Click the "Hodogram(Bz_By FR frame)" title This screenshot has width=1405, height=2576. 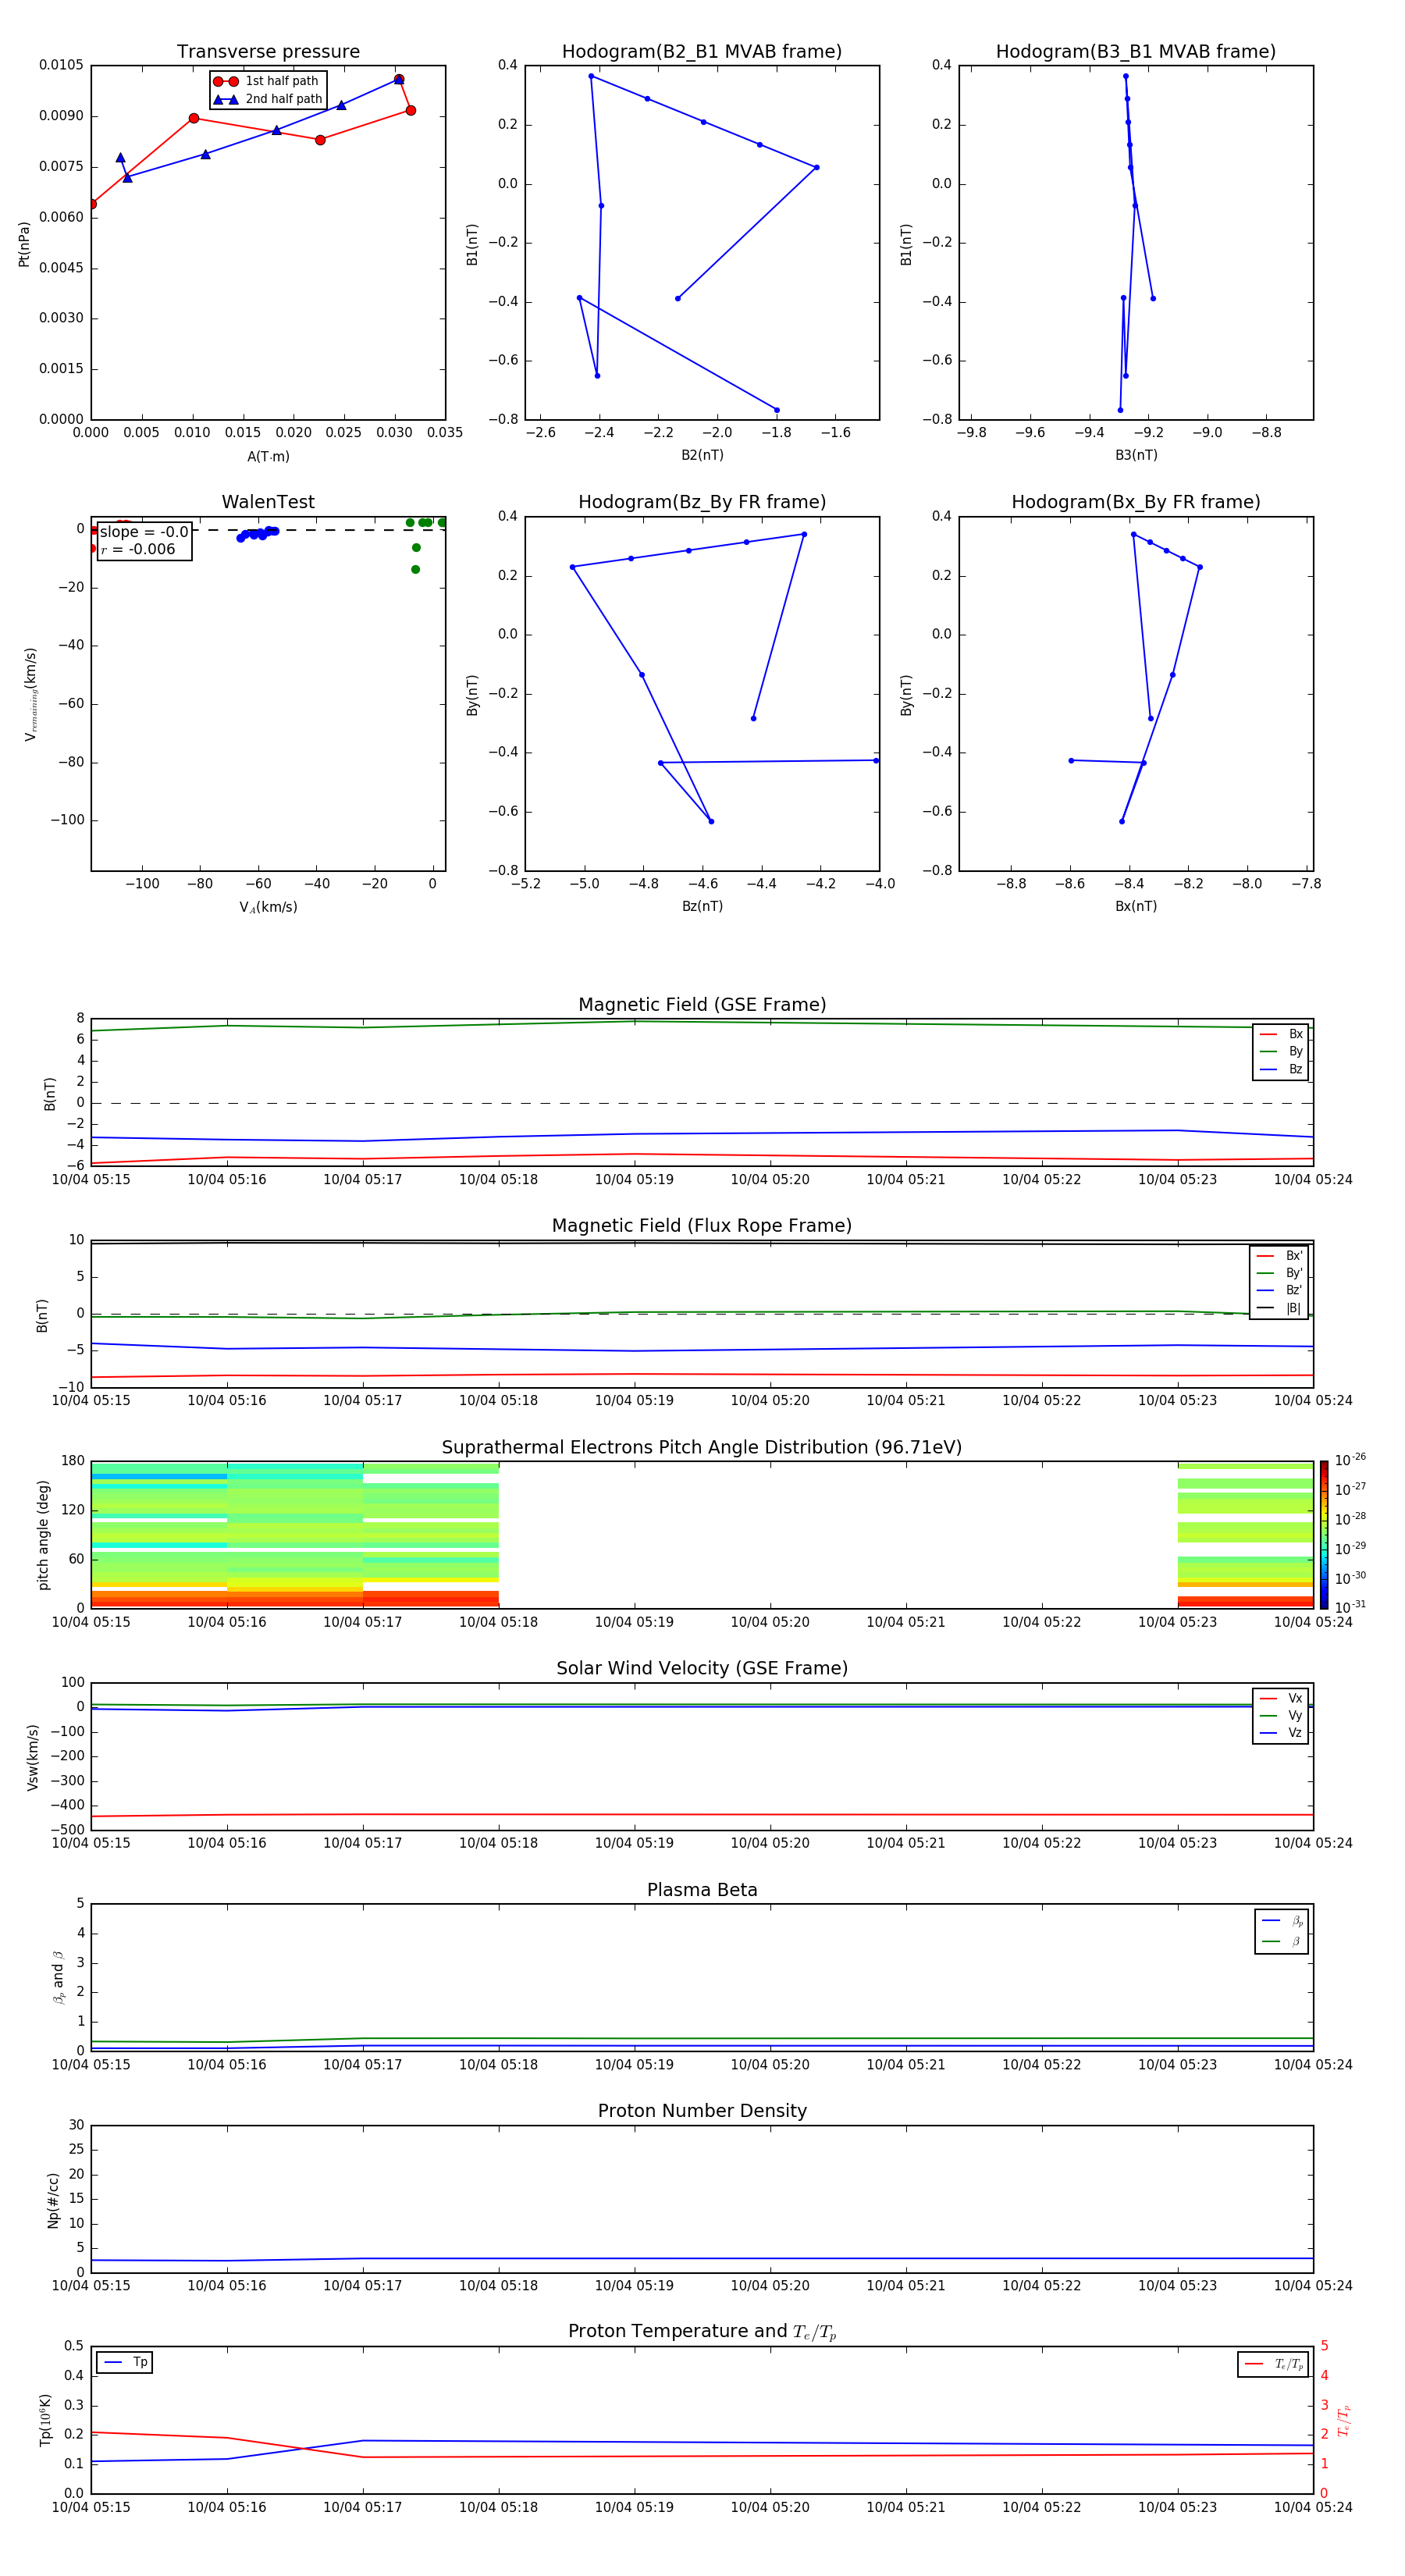702,502
